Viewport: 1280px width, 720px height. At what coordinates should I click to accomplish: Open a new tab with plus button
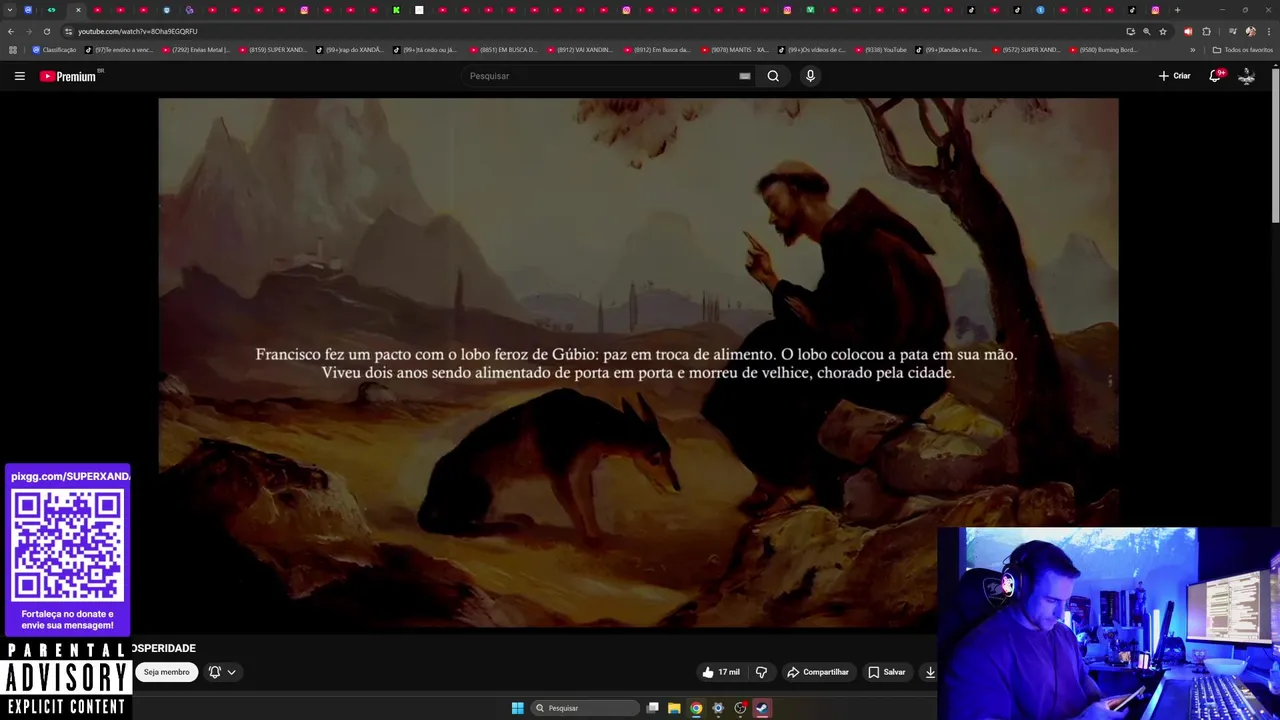pos(1177,10)
